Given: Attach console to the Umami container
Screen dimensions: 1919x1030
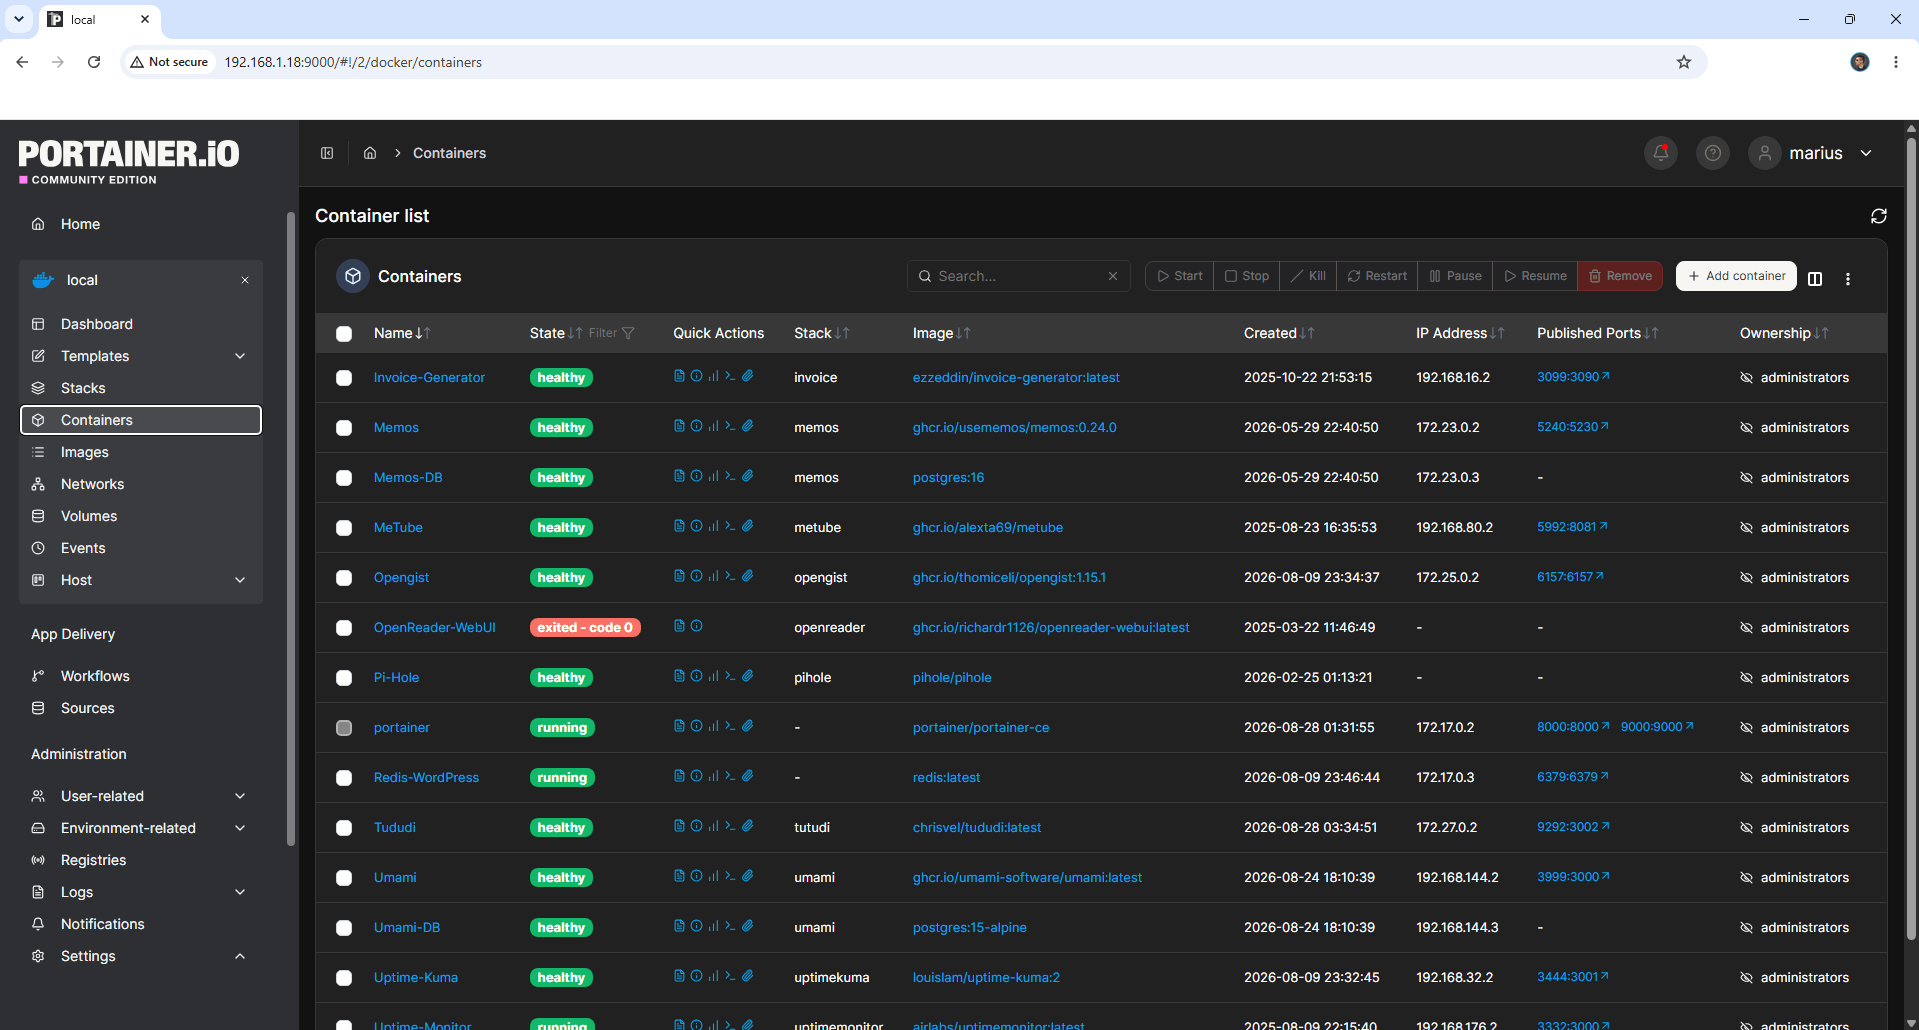Looking at the screenshot, I should pyautogui.click(x=747, y=876).
